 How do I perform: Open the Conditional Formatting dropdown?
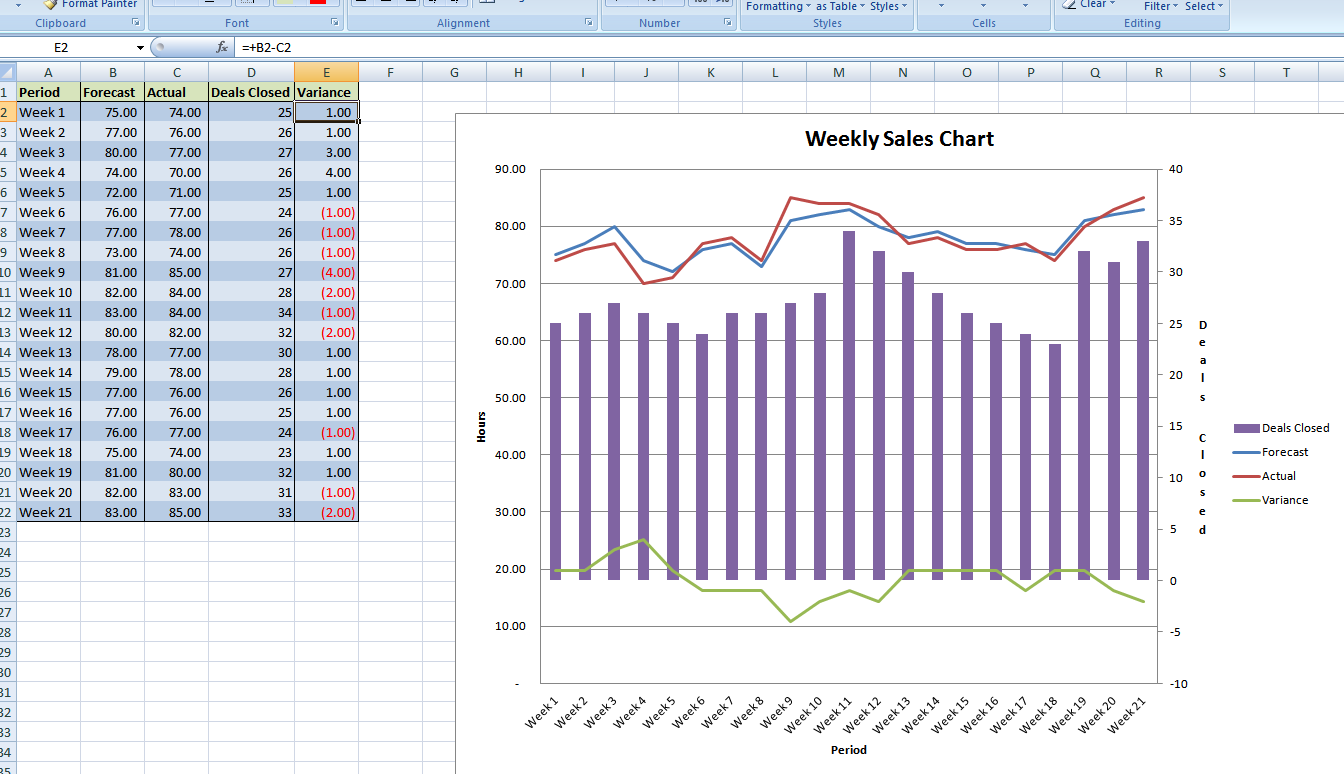point(778,6)
